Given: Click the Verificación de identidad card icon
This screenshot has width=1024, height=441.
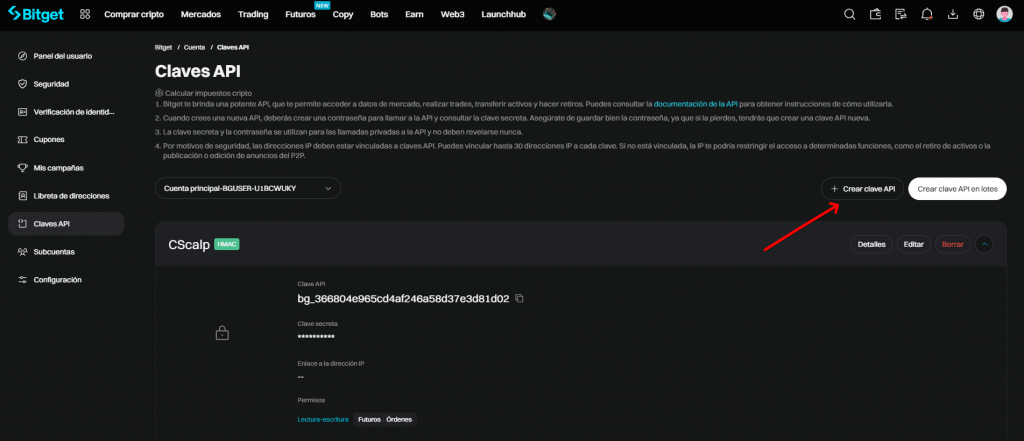Looking at the screenshot, I should pyautogui.click(x=22, y=112).
